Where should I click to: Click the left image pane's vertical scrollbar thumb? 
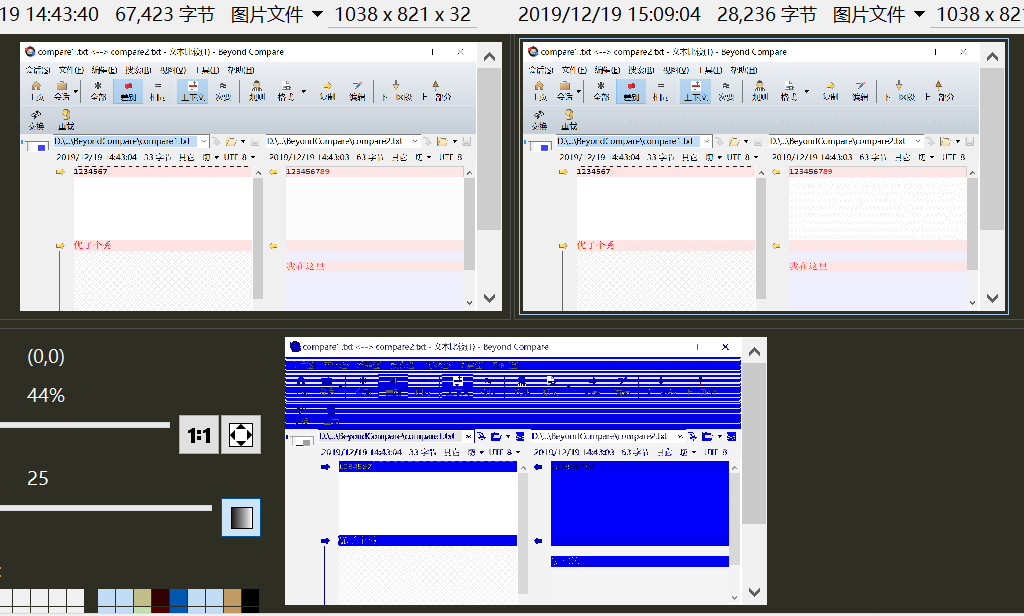tap(489, 149)
